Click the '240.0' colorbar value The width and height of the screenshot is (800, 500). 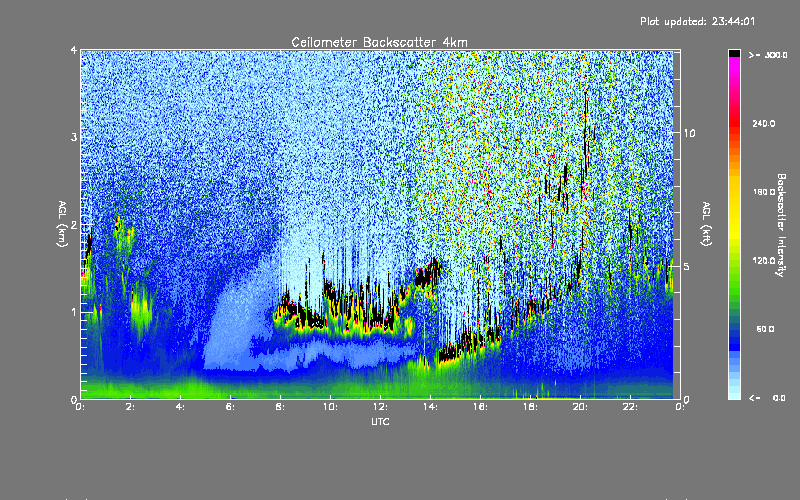tap(764, 123)
